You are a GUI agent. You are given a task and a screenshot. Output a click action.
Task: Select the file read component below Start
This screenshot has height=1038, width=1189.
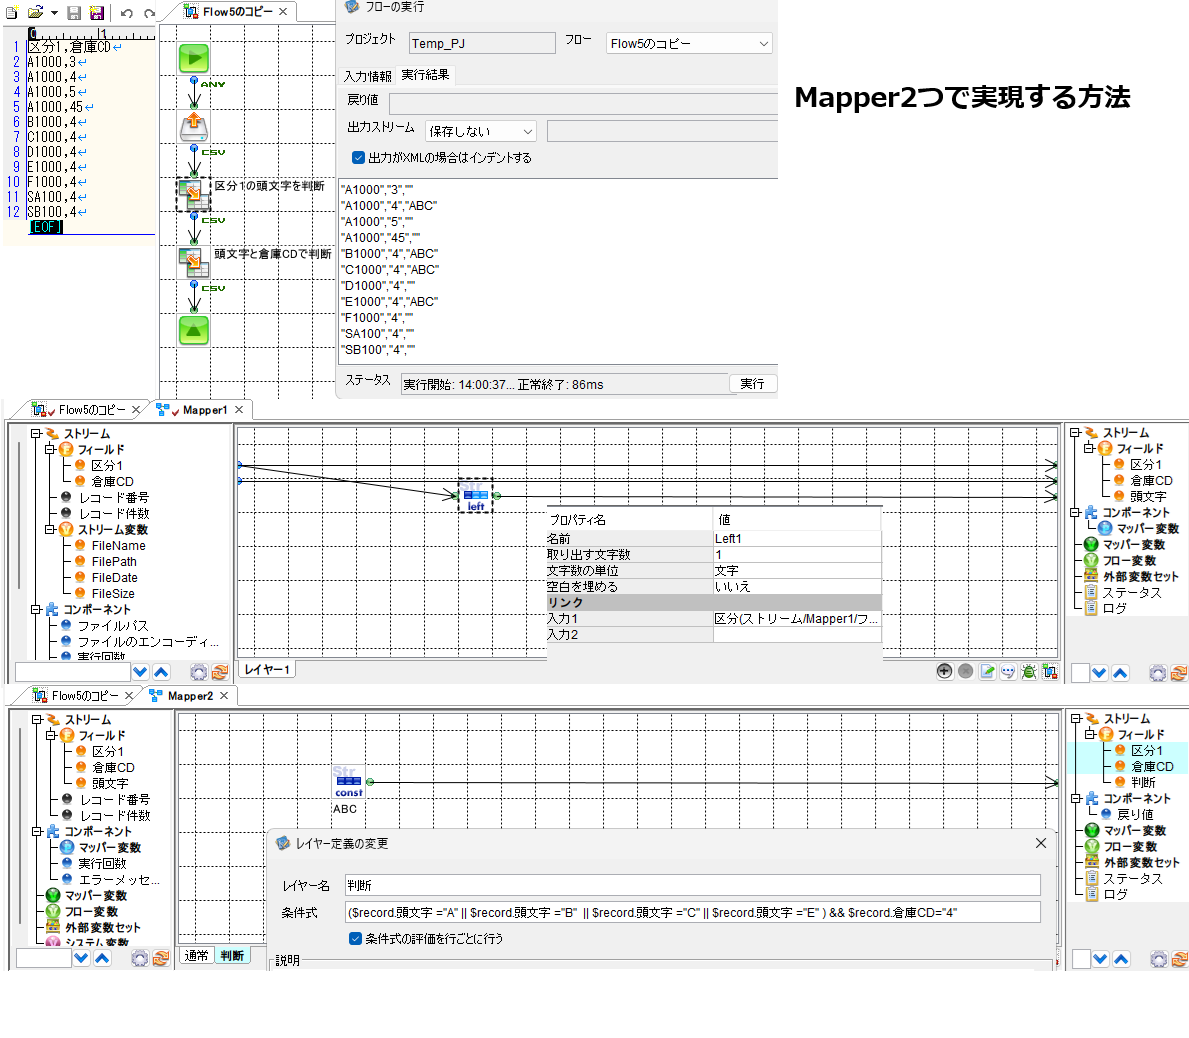[194, 126]
